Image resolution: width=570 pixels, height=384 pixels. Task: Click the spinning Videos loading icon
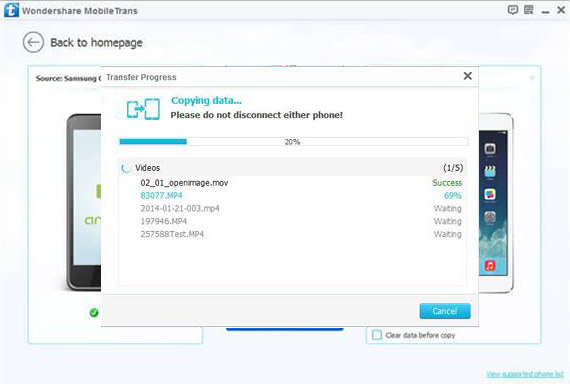(x=126, y=168)
